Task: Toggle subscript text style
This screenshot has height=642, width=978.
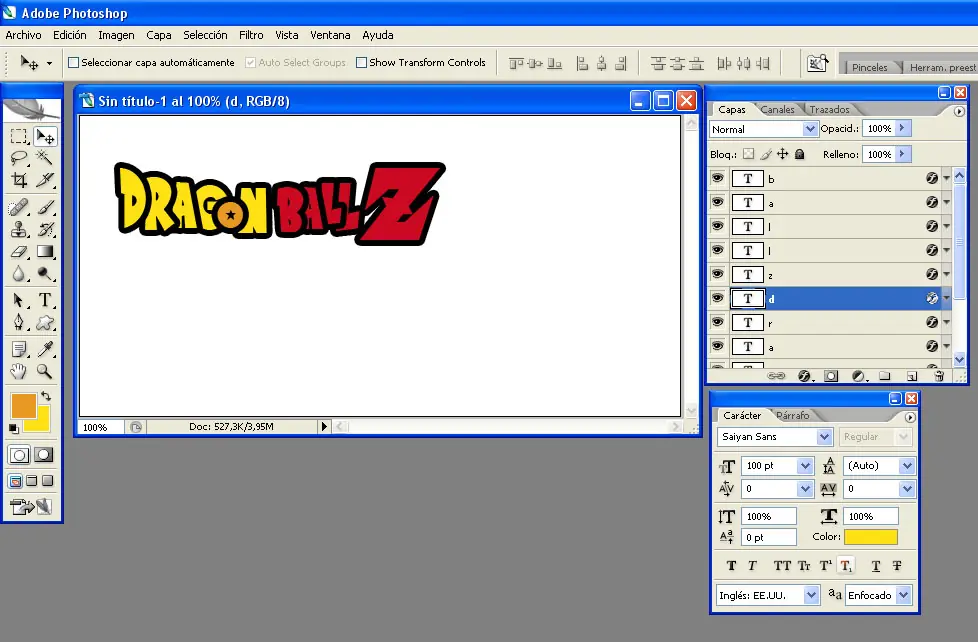Action: (846, 566)
